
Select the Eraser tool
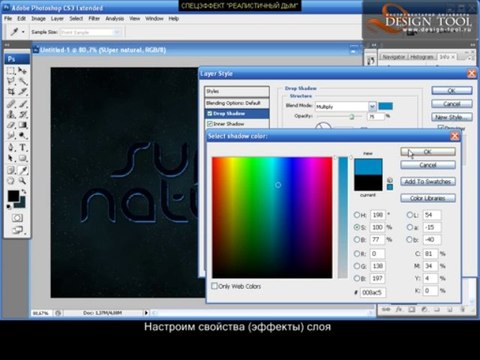[11, 125]
